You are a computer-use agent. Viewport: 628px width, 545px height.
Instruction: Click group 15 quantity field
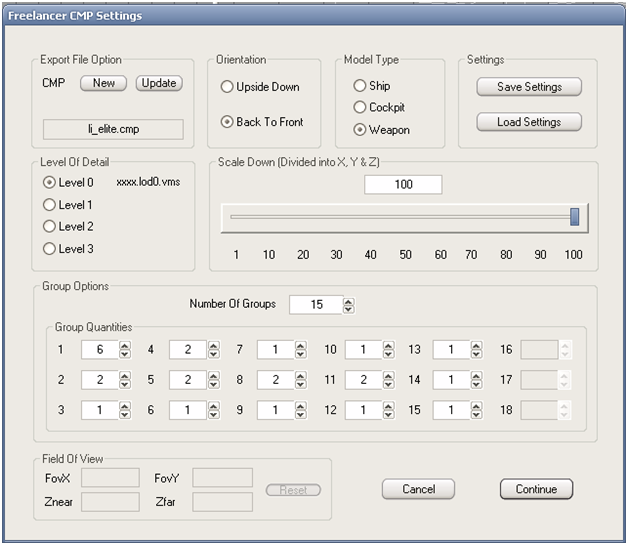(451, 410)
